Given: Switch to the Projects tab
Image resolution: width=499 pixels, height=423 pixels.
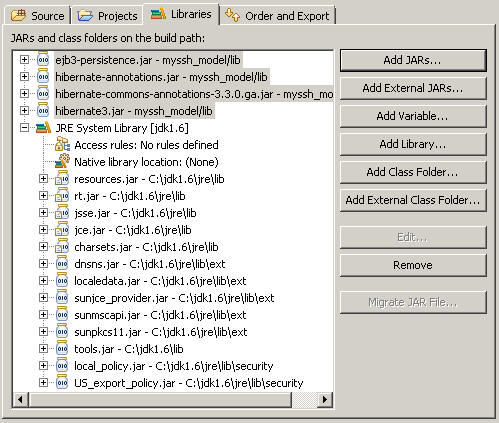Looking at the screenshot, I should pyautogui.click(x=107, y=16).
